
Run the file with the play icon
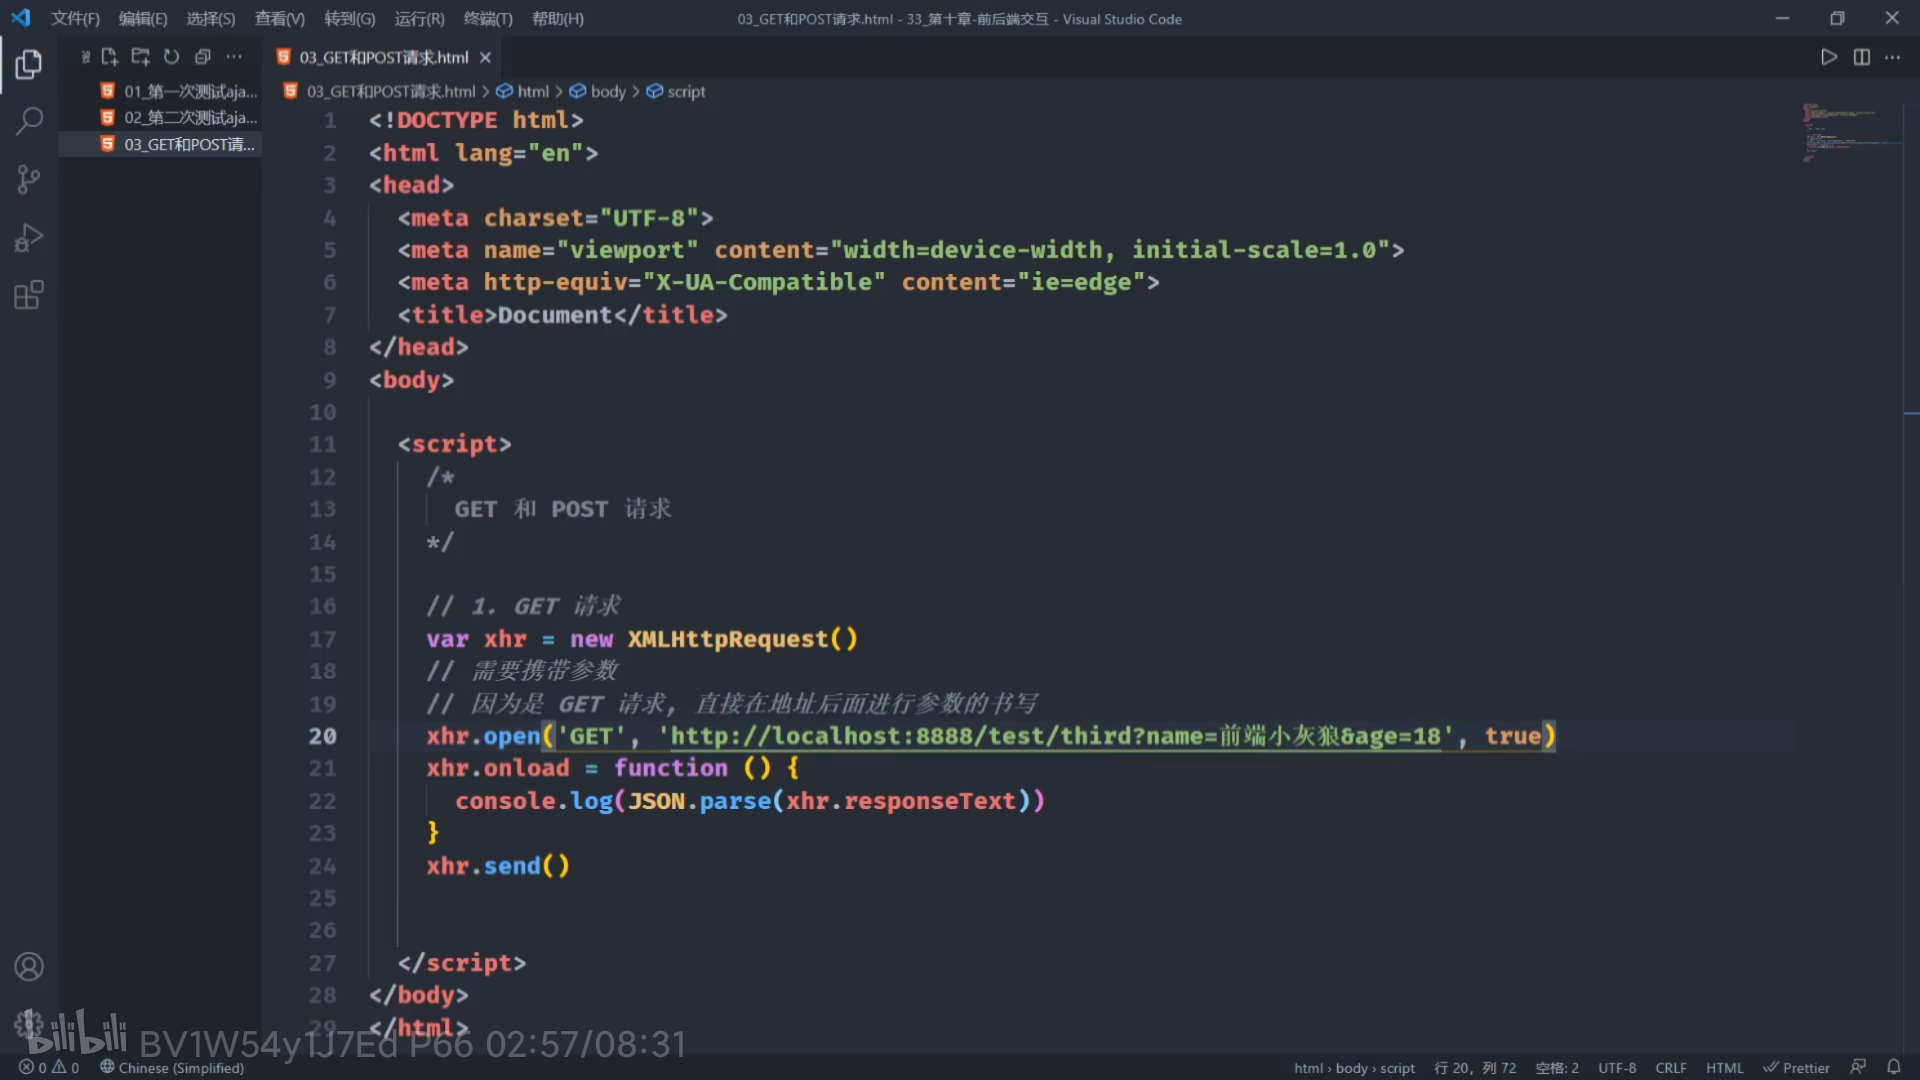click(1829, 57)
